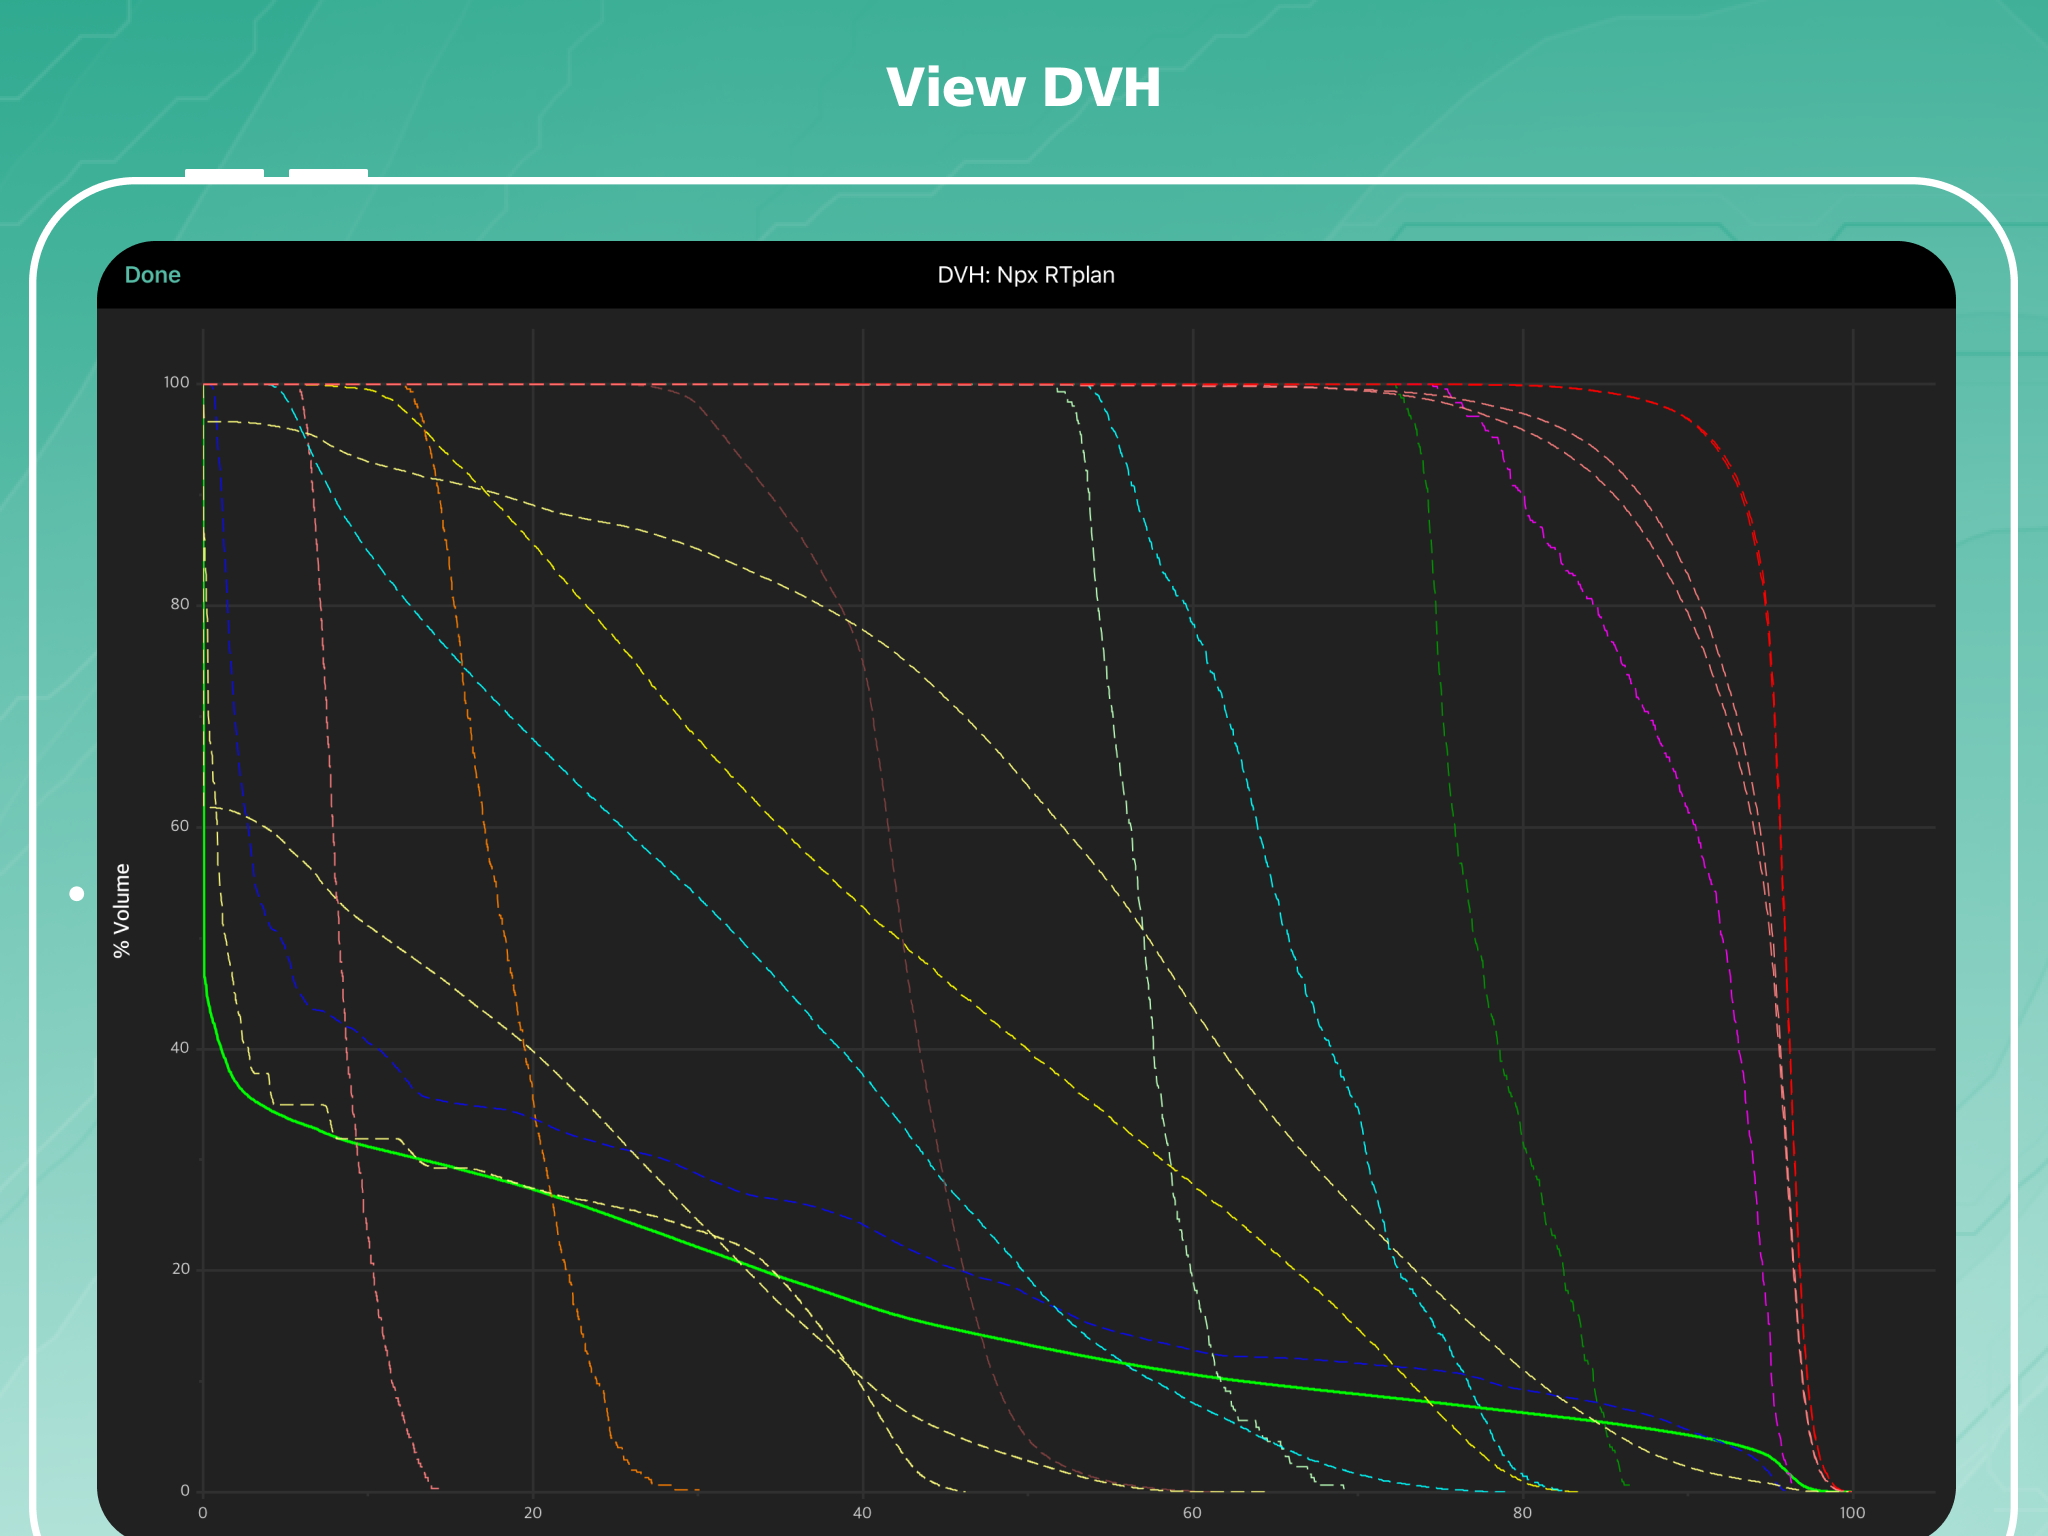Screen dimensions: 2048x1536
Task: Click the DVH: Npx RTplan title
Action: tap(1025, 275)
